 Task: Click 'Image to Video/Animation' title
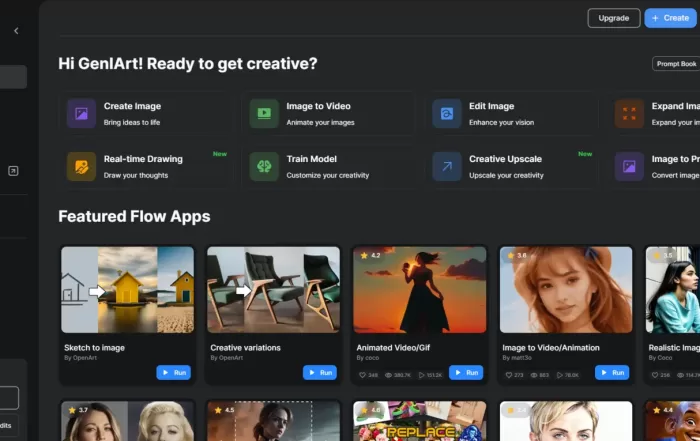pyautogui.click(x=551, y=348)
